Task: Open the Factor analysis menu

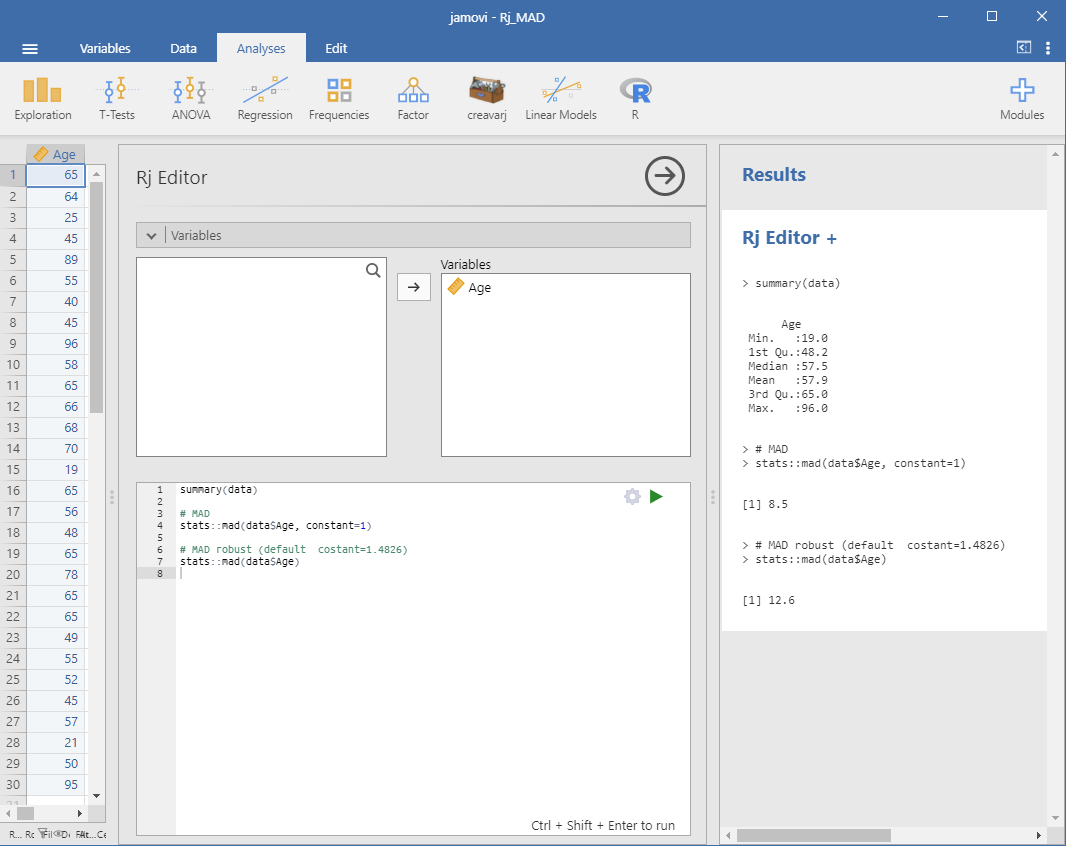Action: click(x=413, y=99)
